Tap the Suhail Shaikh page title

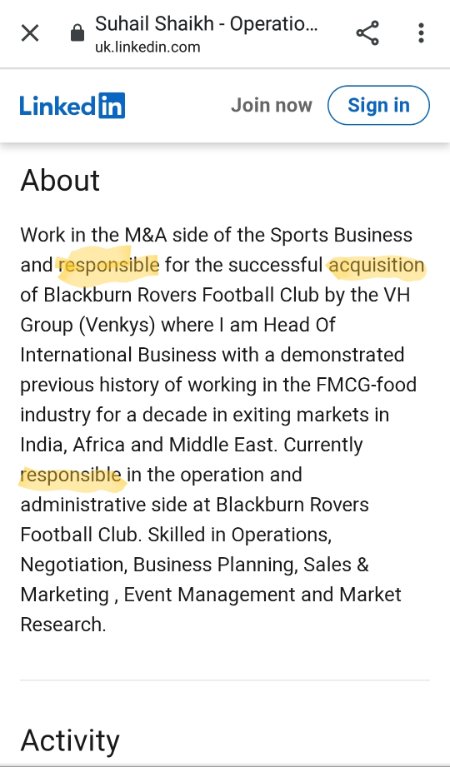(206, 23)
